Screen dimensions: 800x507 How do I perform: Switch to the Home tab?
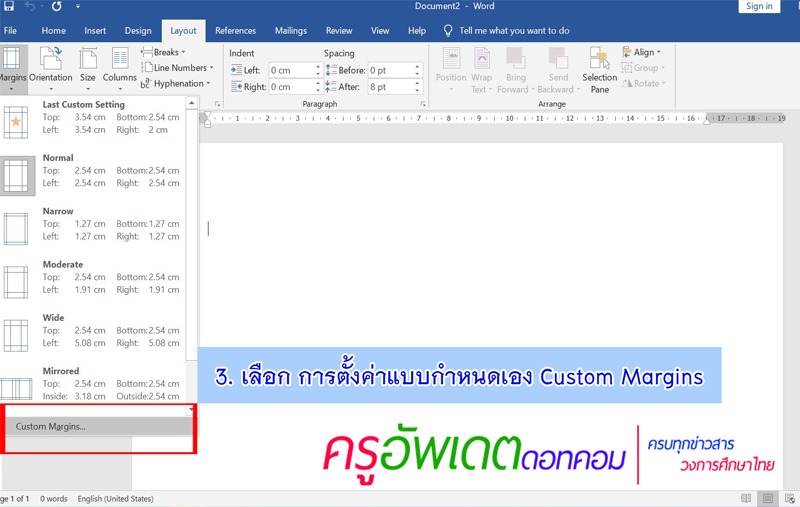point(54,31)
